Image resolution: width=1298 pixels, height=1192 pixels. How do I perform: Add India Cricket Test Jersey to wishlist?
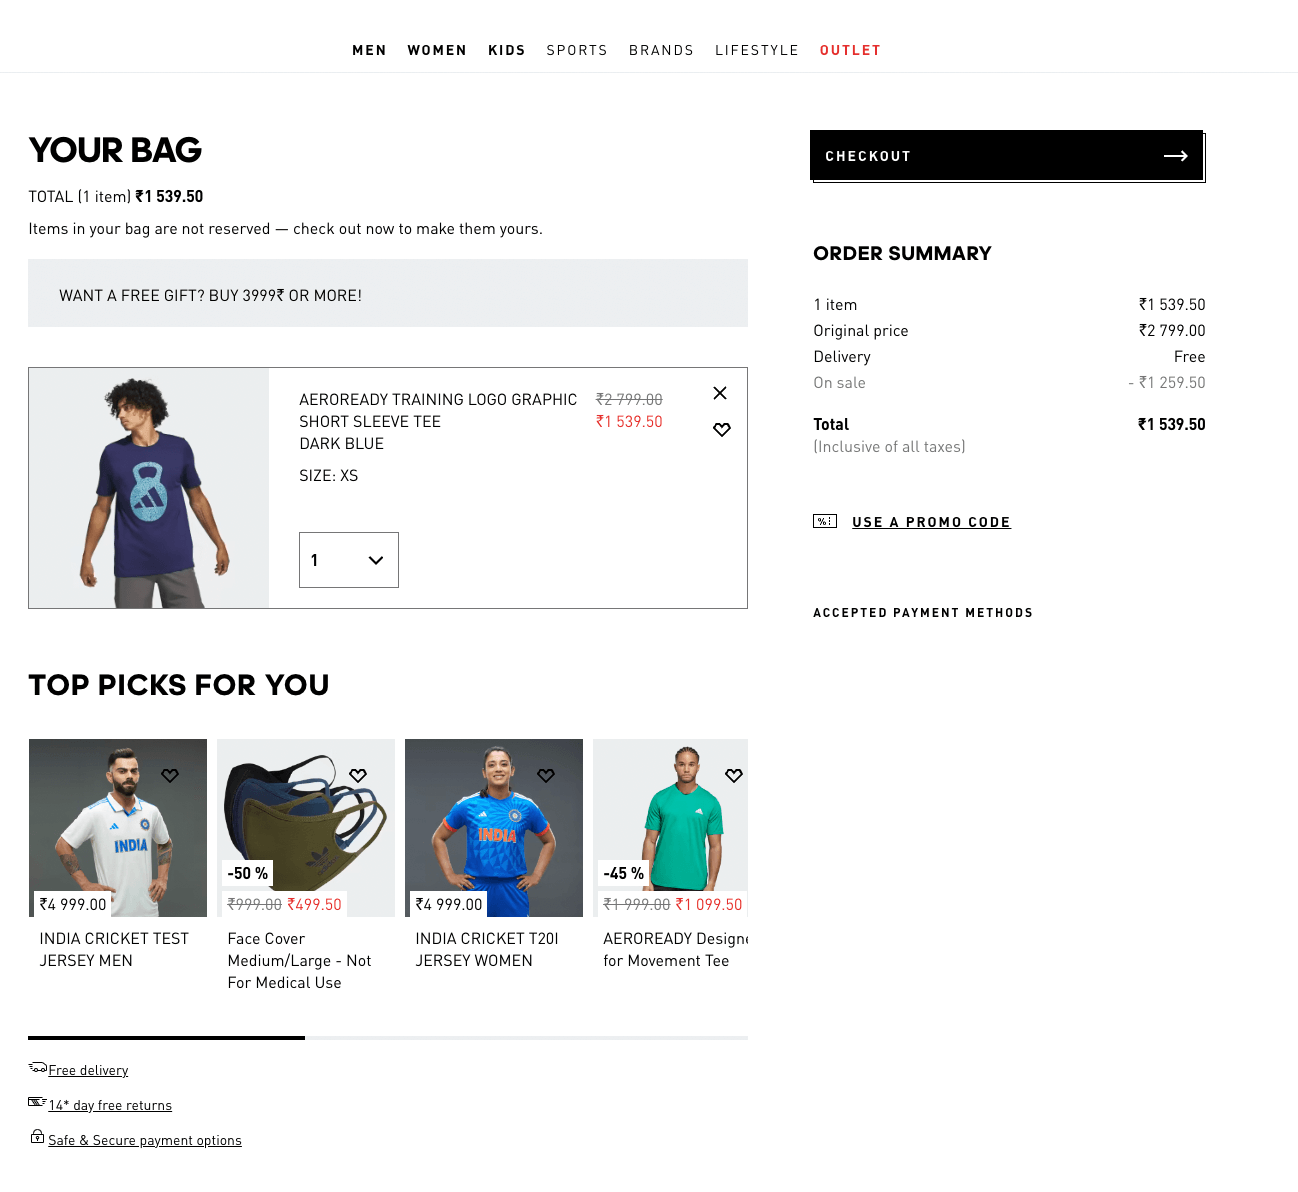pyautogui.click(x=170, y=776)
